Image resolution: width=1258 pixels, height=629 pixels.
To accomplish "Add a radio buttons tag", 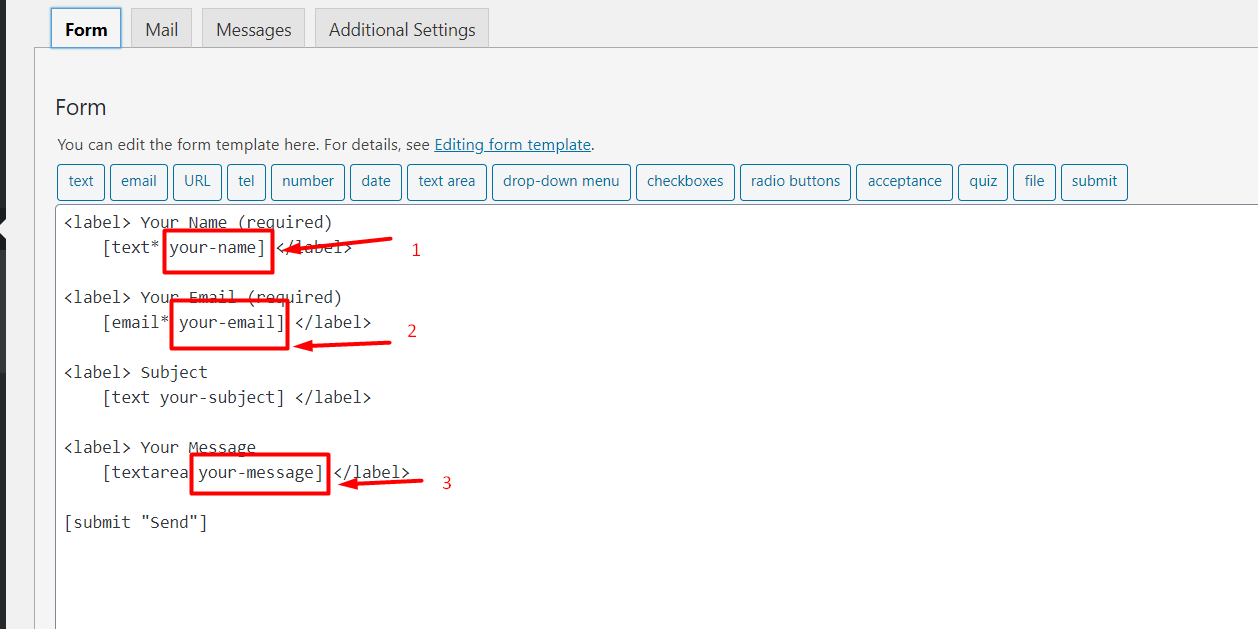I will click(795, 182).
